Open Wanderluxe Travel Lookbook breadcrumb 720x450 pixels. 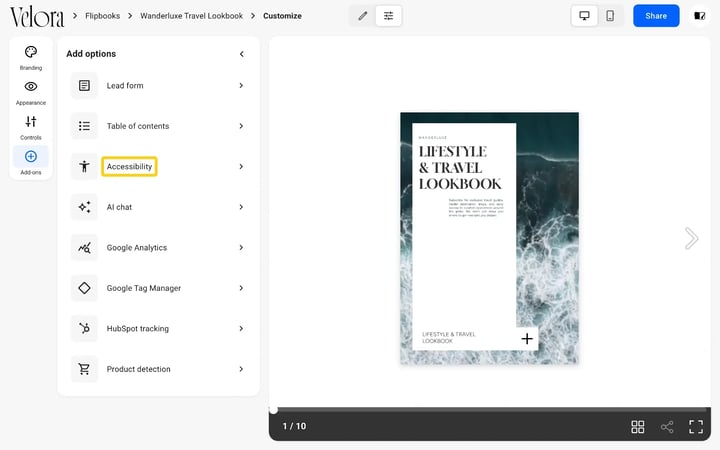click(x=191, y=16)
